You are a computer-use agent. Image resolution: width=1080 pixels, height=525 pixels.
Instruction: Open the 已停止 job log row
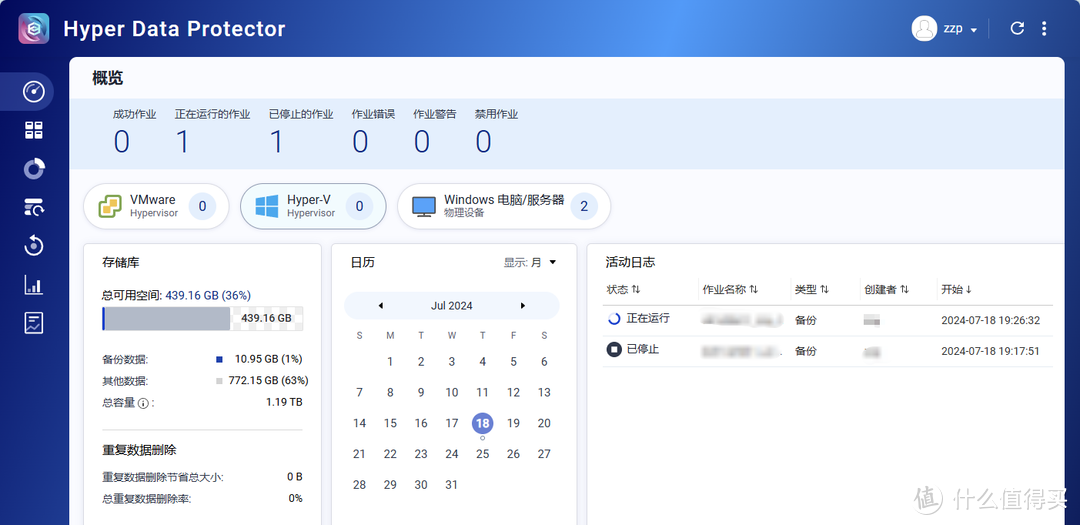827,351
